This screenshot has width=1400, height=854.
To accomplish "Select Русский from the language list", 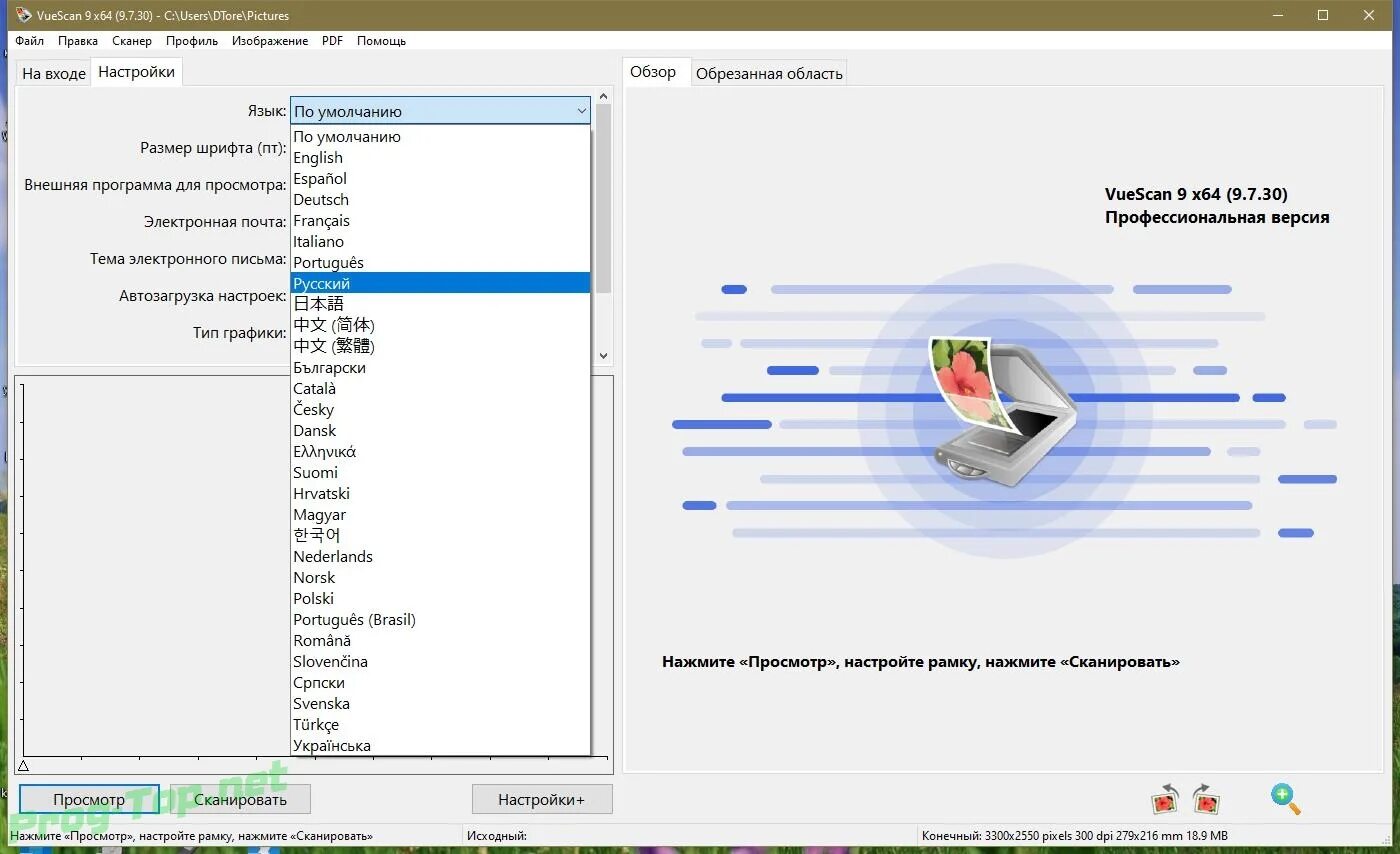I will 440,283.
